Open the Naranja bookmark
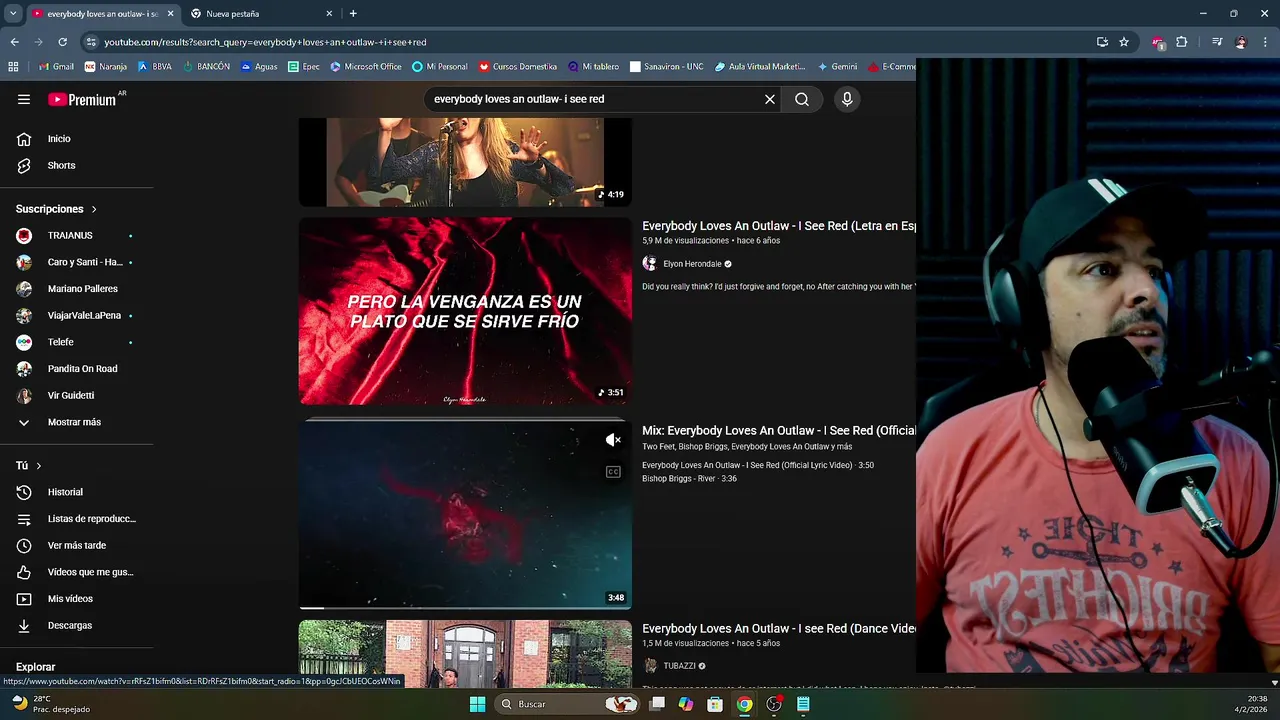1280x720 pixels. click(x=106, y=67)
